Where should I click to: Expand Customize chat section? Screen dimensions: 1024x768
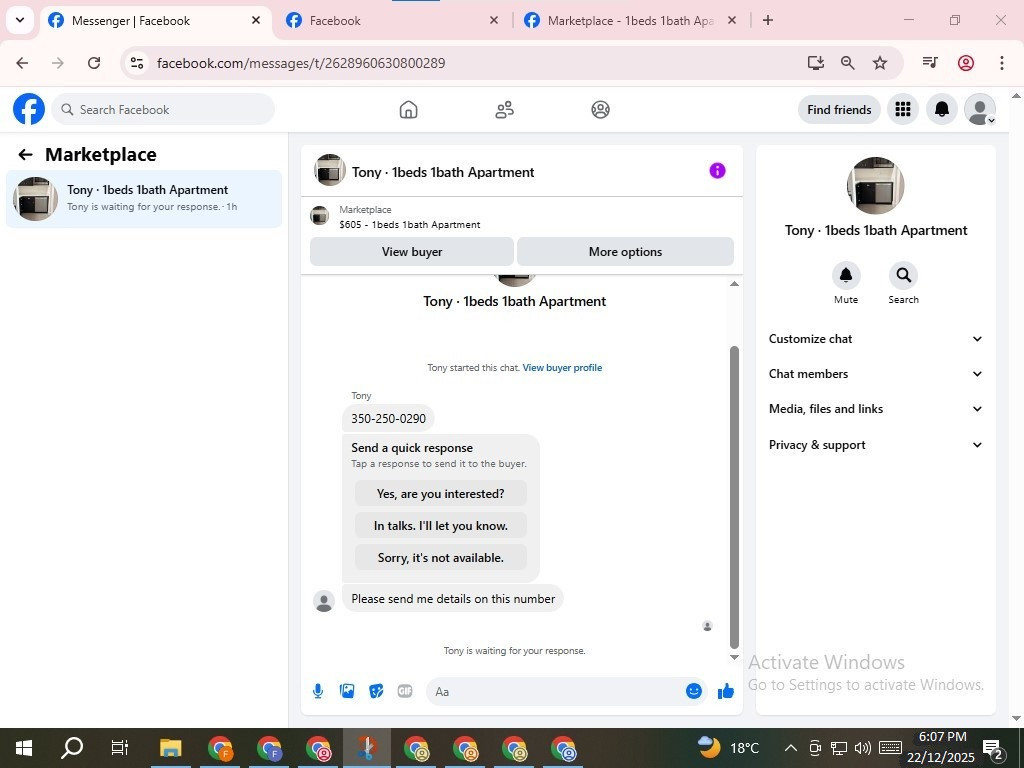tap(875, 339)
